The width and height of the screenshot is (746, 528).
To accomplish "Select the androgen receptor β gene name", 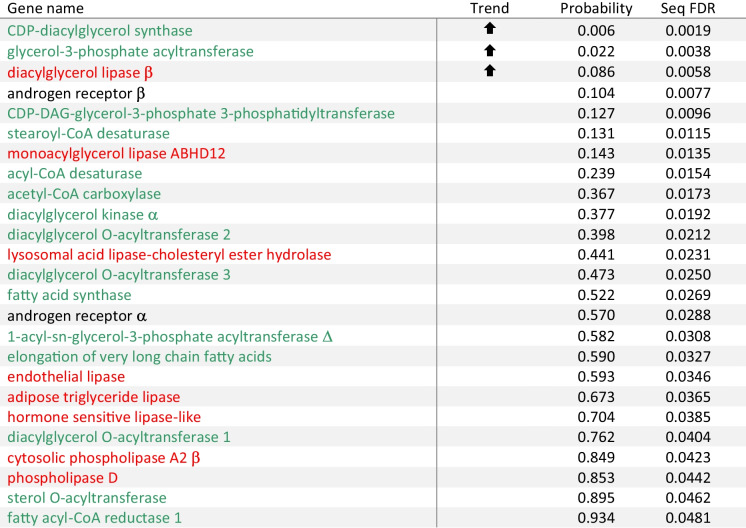I will point(76,93).
